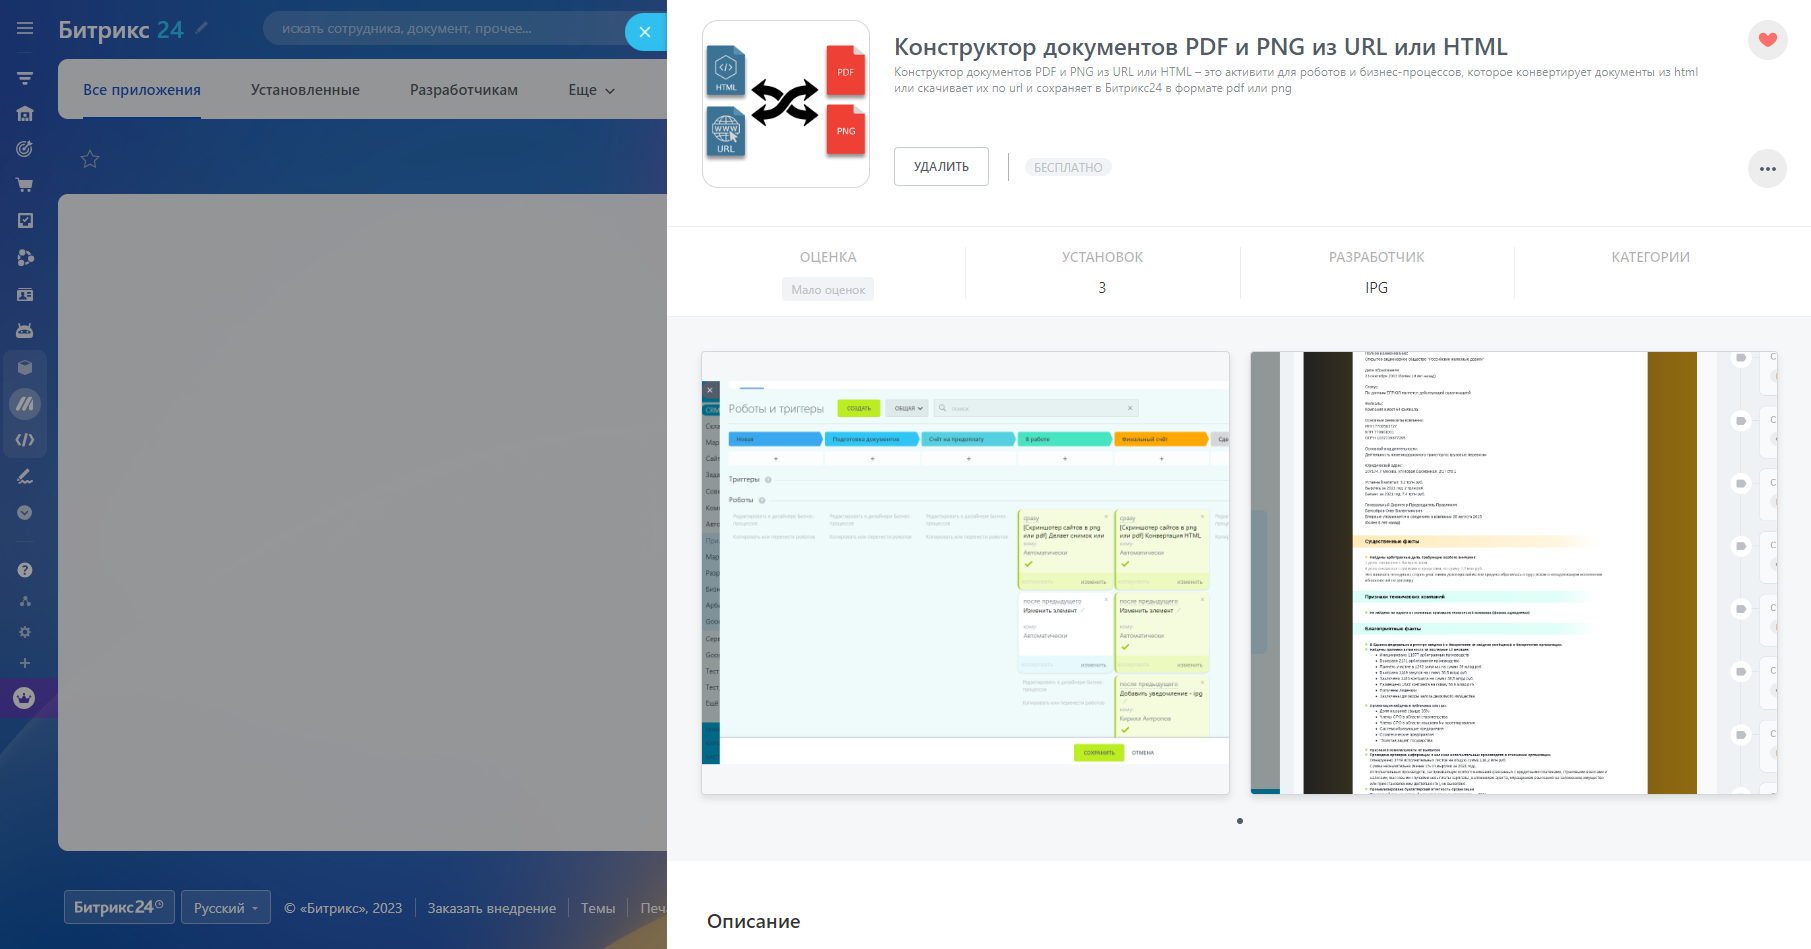1811x949 pixels.
Task: Open the Темы link in footer
Action: (598, 908)
